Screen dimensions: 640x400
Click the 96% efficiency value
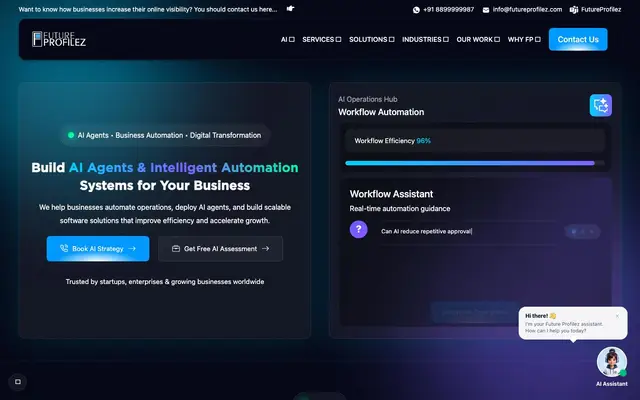[x=423, y=141]
